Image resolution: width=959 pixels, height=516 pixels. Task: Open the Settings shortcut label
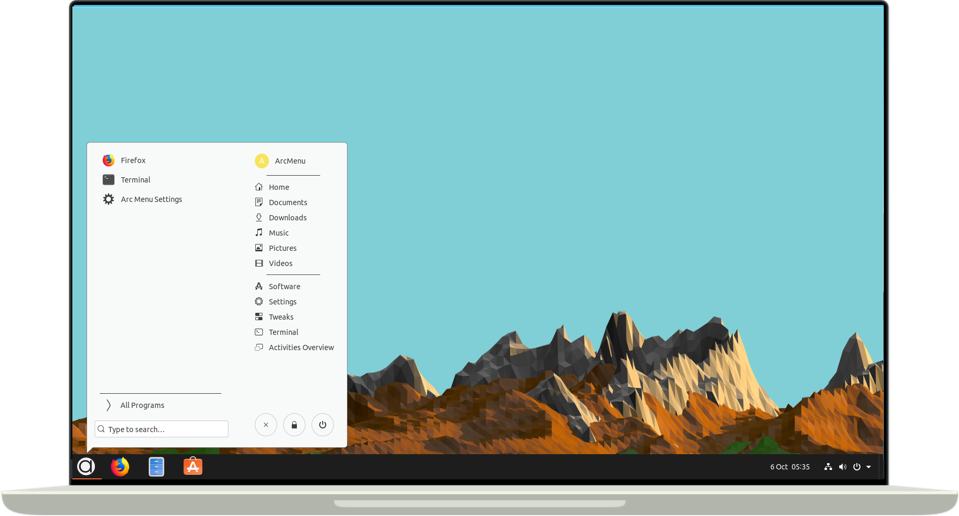click(283, 301)
